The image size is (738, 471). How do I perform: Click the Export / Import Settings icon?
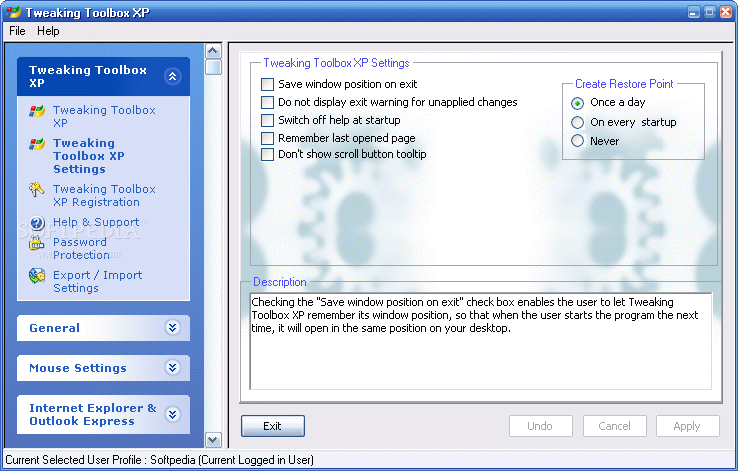click(37, 276)
